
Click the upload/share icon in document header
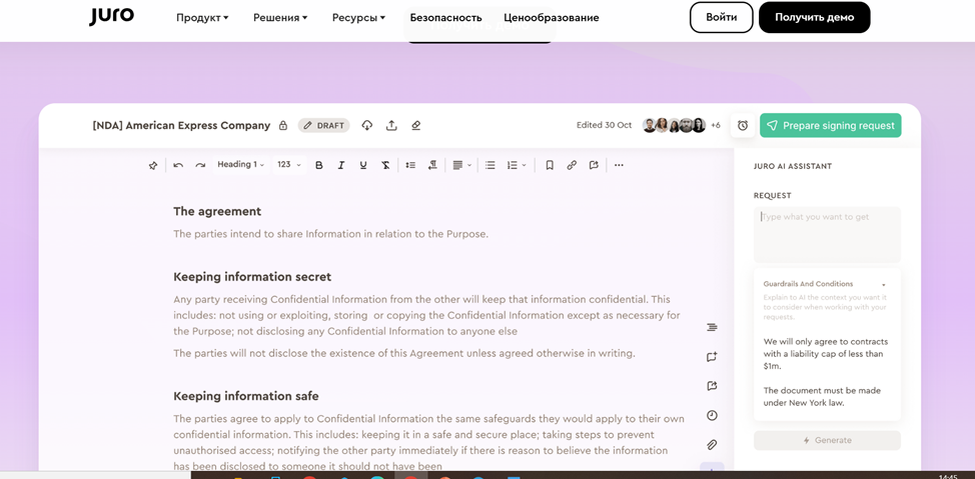(391, 126)
